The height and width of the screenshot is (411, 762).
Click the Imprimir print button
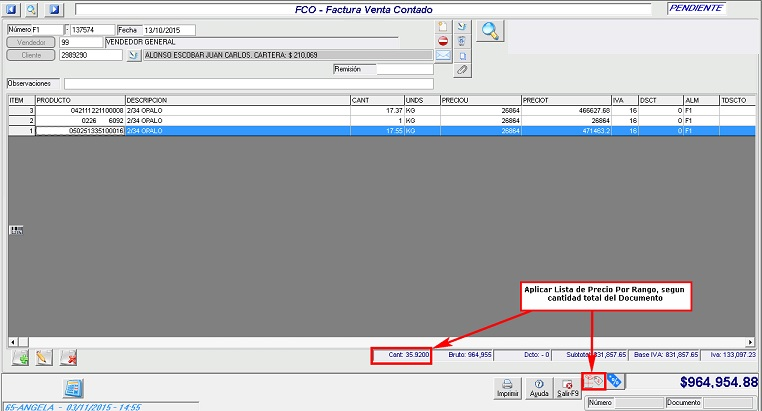coord(507,386)
